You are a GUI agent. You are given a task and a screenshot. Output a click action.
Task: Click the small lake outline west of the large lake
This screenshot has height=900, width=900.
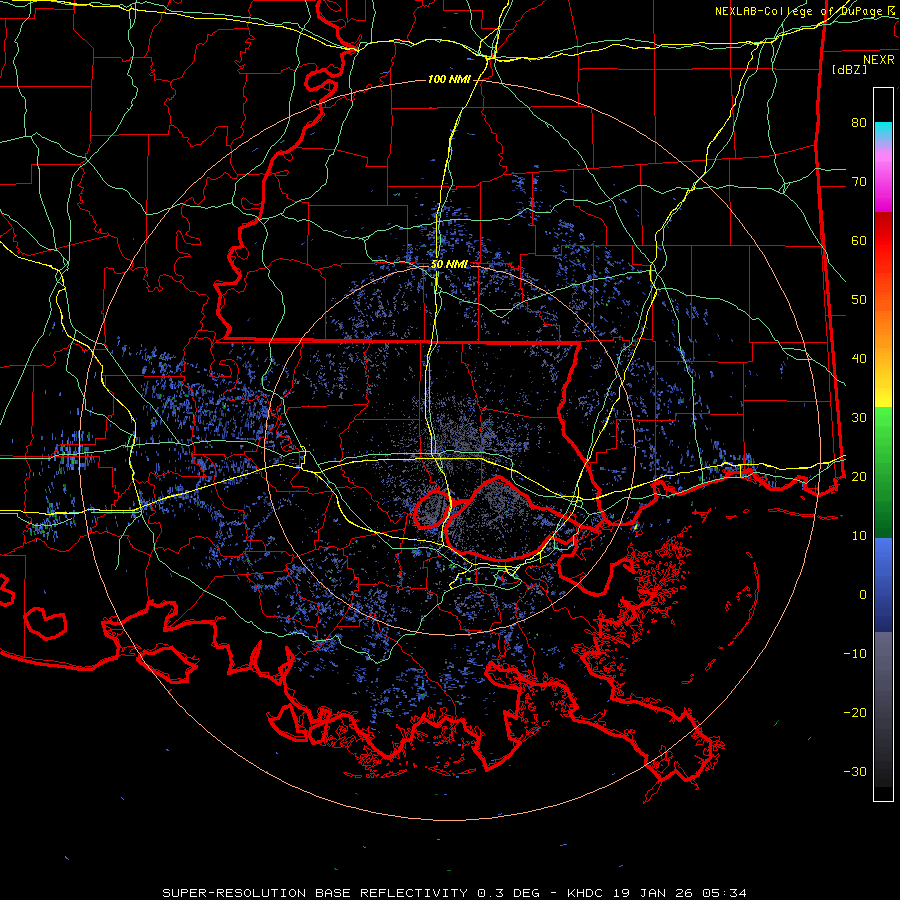[x=432, y=509]
